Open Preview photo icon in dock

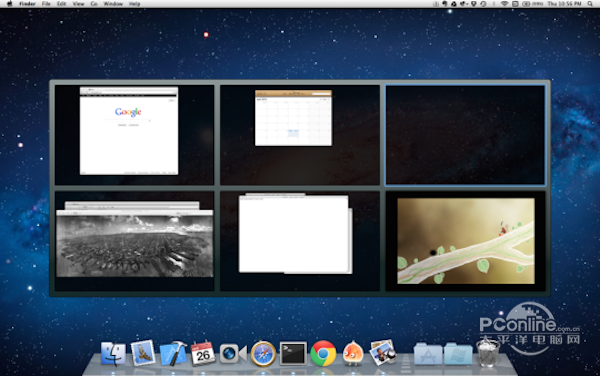point(383,352)
